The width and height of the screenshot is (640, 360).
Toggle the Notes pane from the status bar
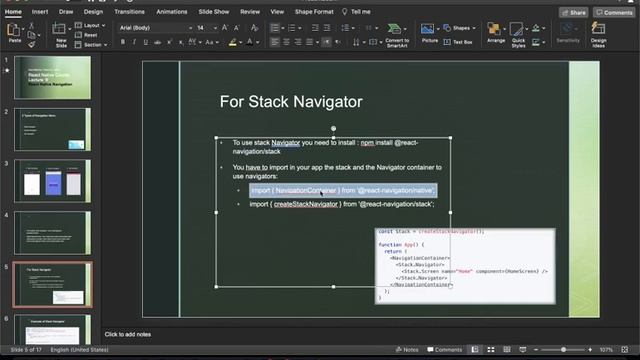[x=407, y=350]
